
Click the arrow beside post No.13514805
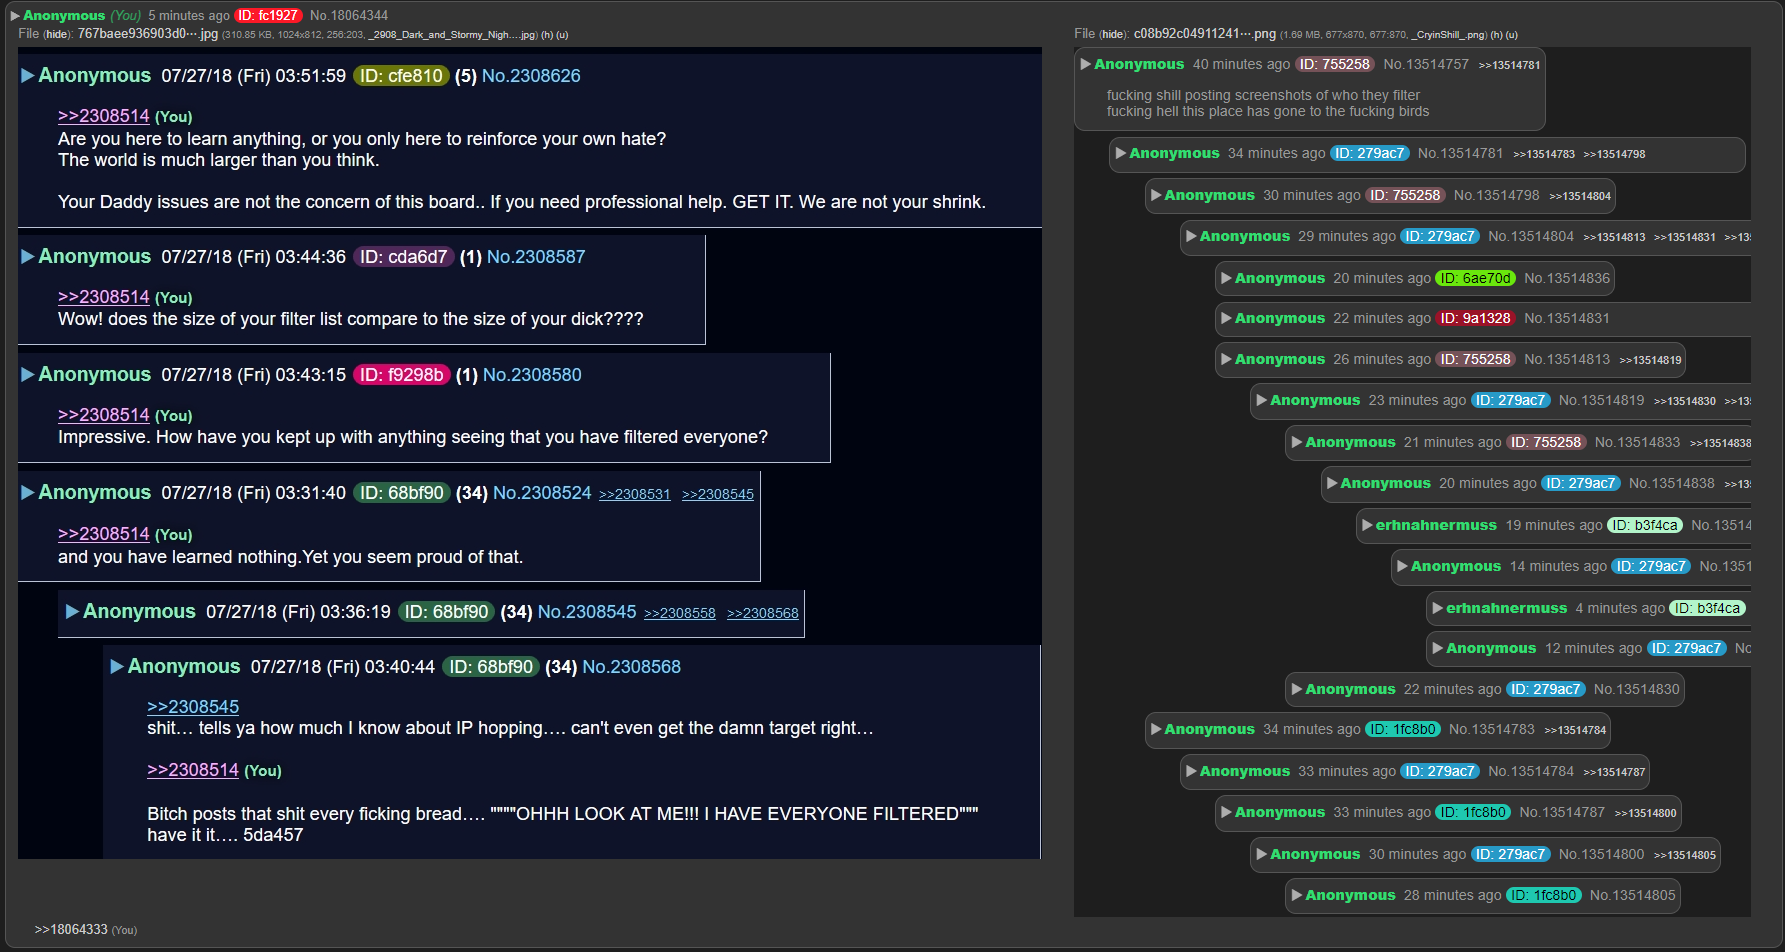1297,895
